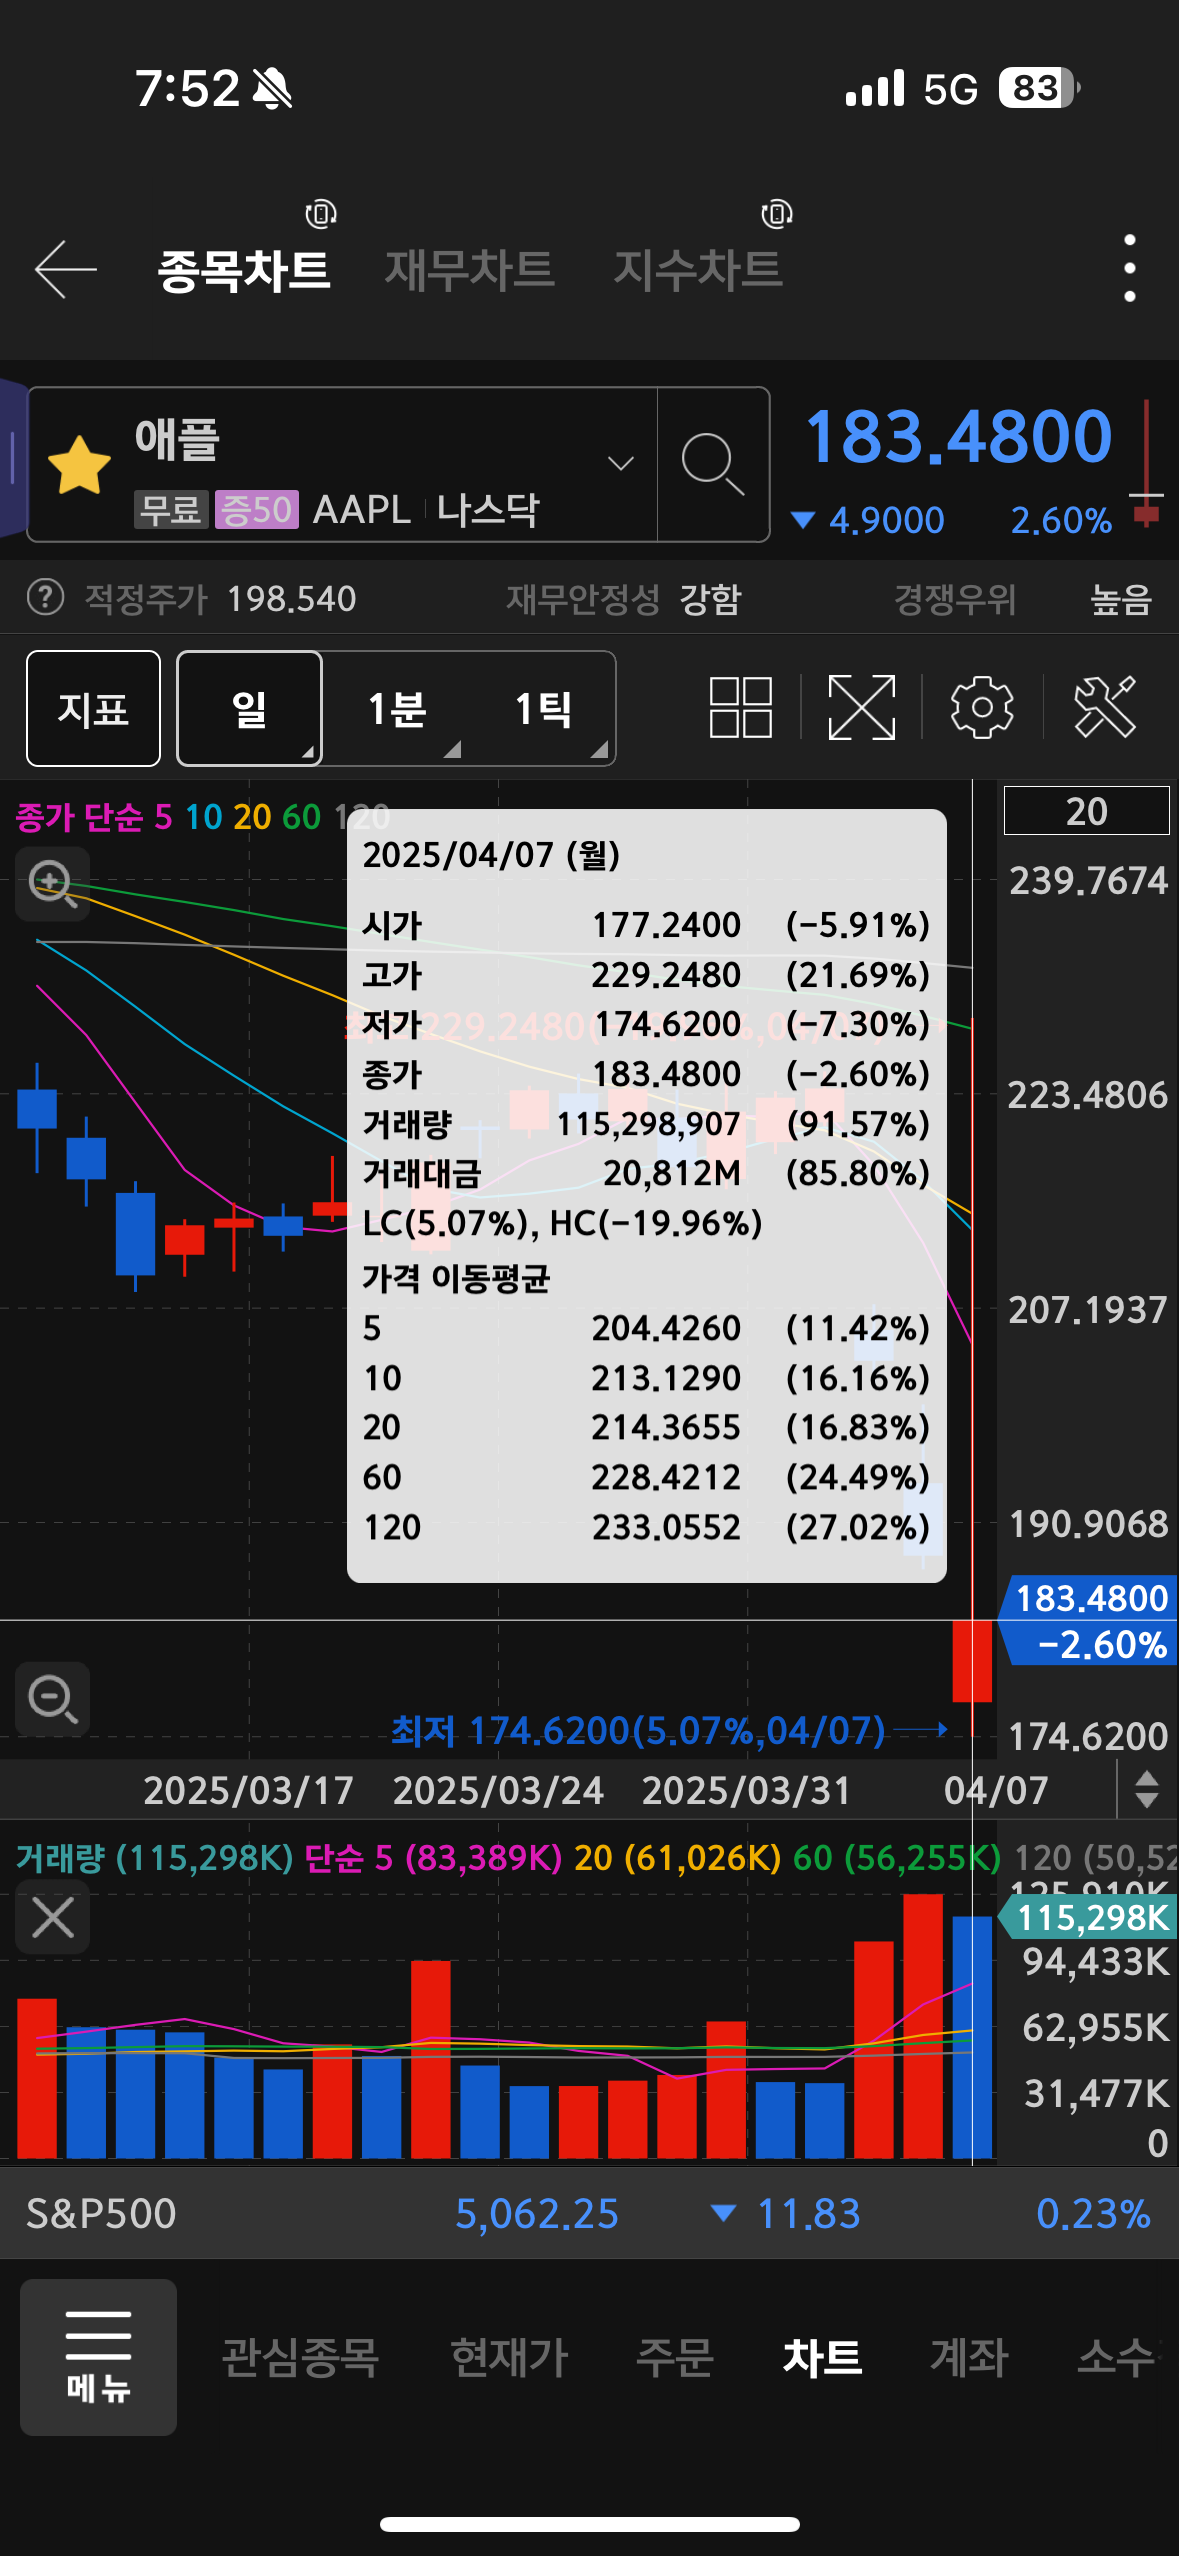Tap the moving average legend 종가 단순
This screenshot has width=1179, height=2556.
tap(79, 817)
